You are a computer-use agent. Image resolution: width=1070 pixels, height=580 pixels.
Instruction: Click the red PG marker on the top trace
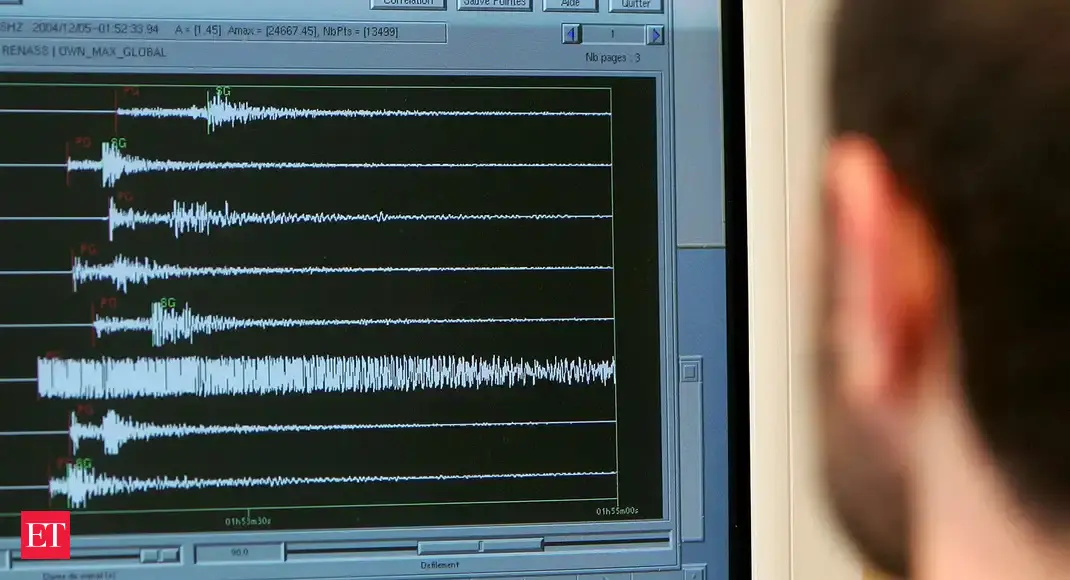coord(130,91)
